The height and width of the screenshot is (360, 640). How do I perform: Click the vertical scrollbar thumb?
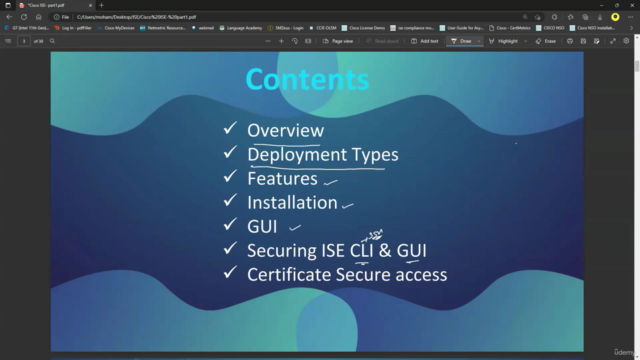[637, 66]
